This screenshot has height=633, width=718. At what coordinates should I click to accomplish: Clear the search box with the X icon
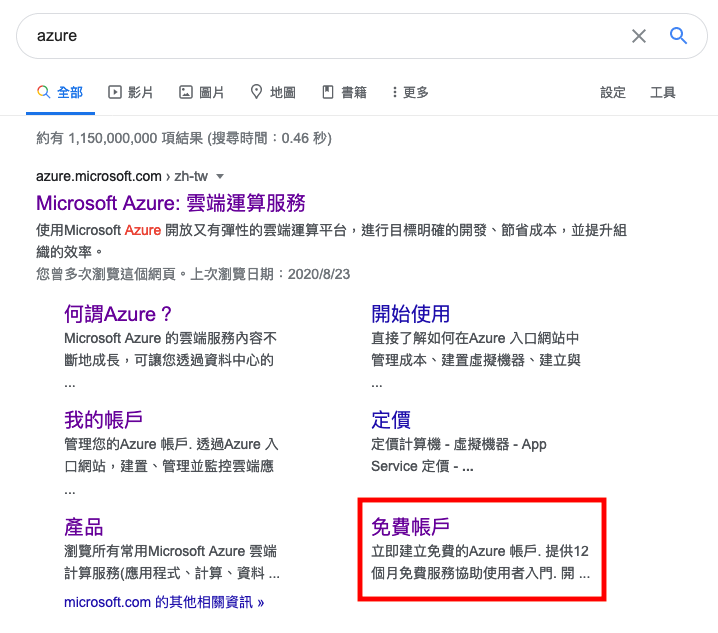(639, 36)
